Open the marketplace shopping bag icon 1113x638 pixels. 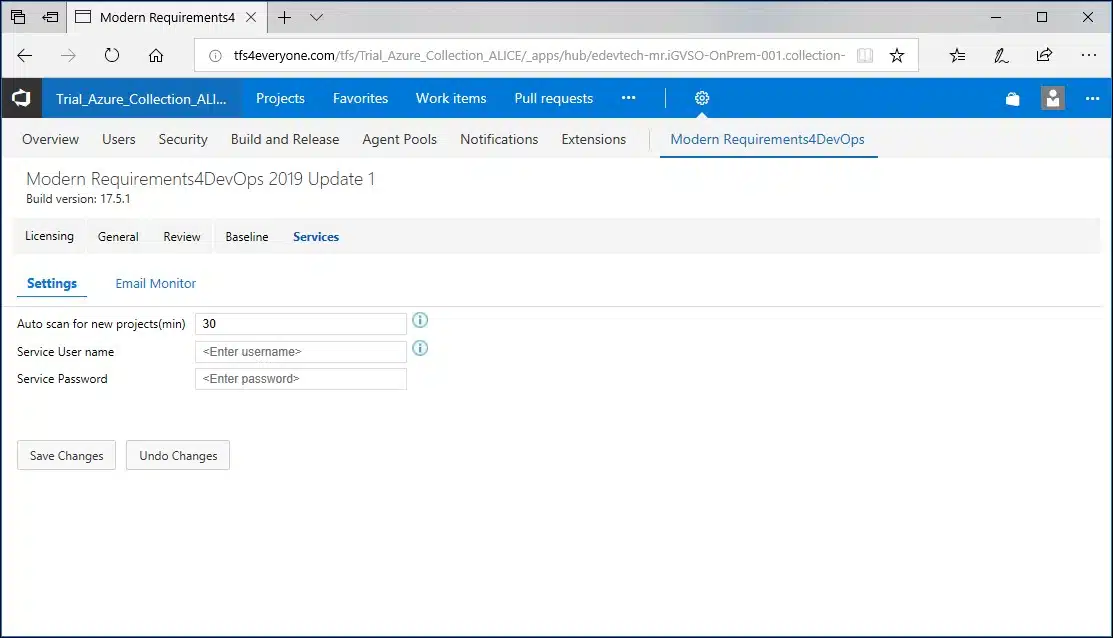point(1013,98)
